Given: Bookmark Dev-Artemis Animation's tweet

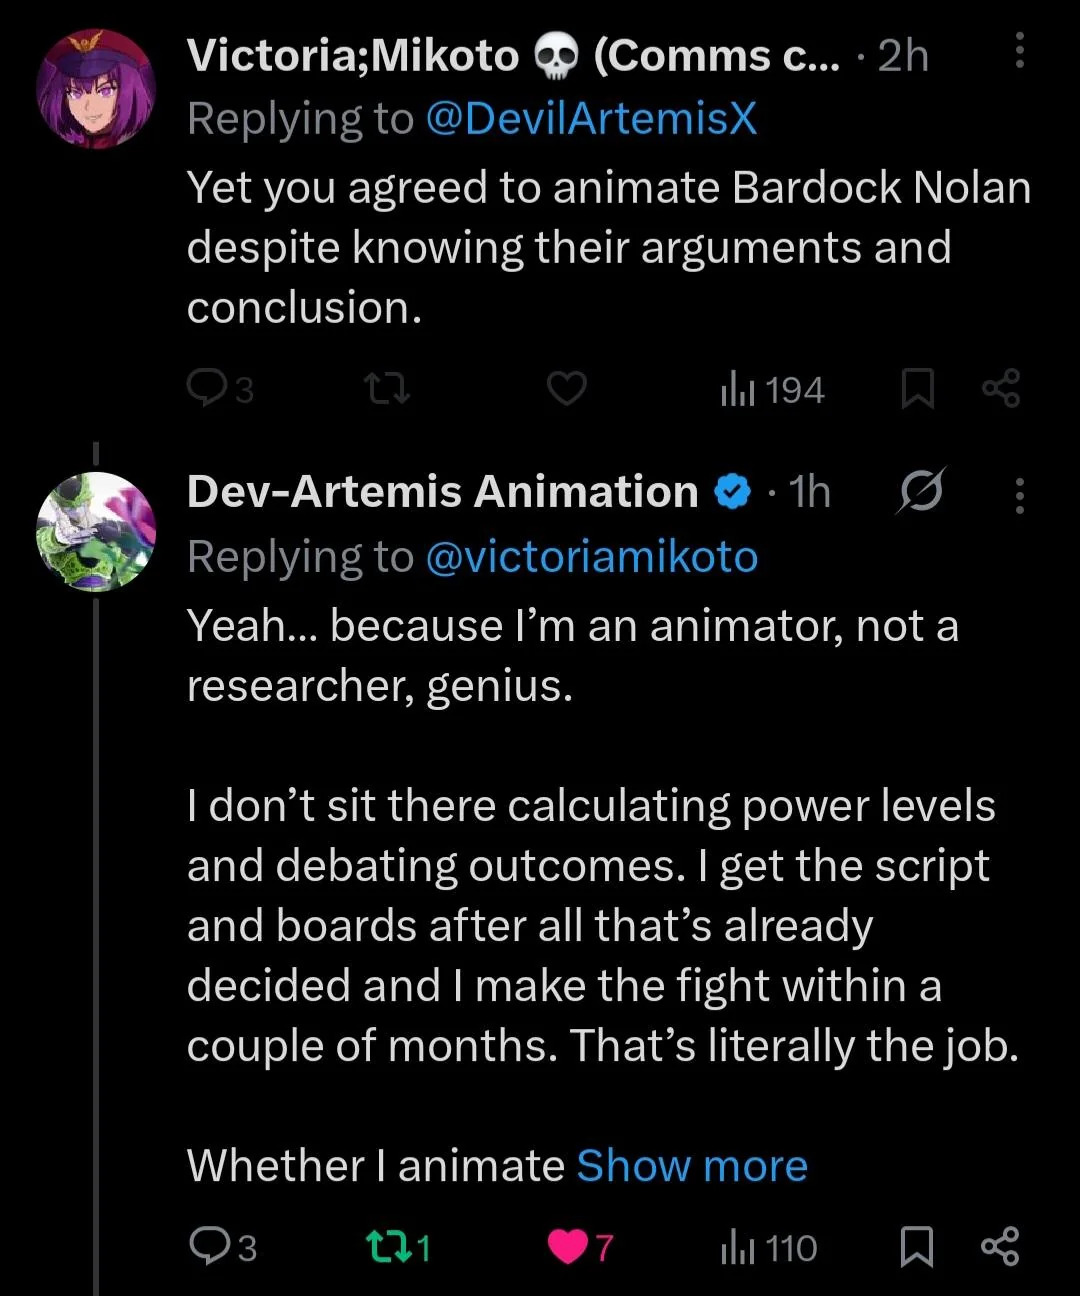Looking at the screenshot, I should [x=917, y=1246].
